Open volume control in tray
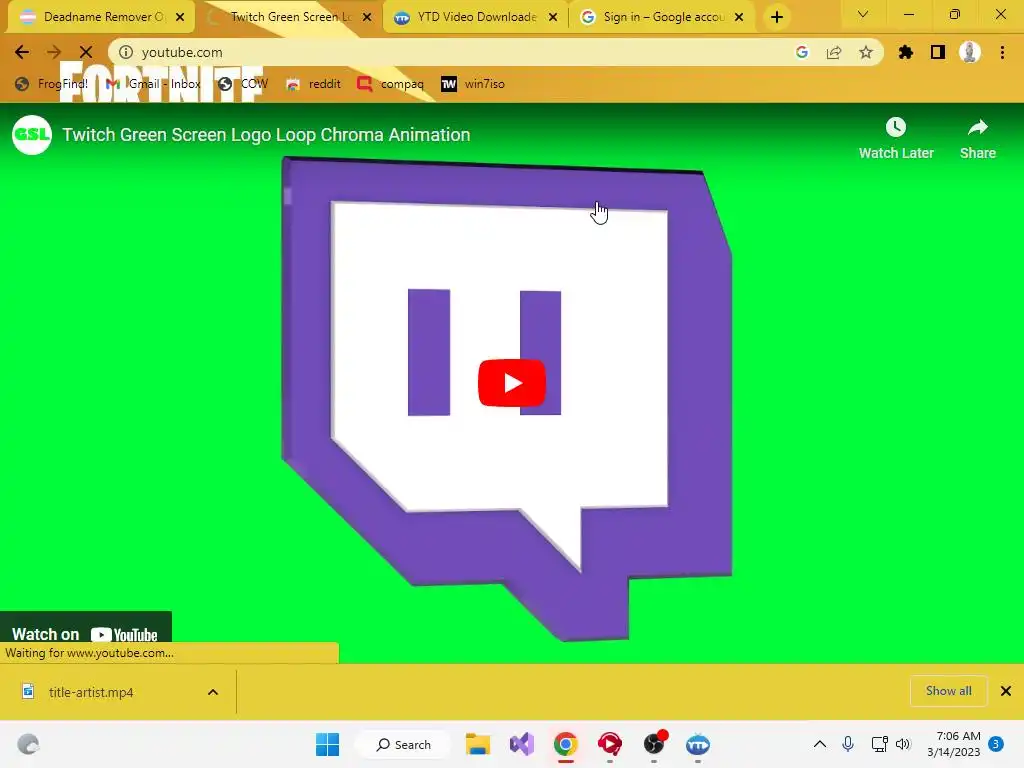1024x768 pixels. pyautogui.click(x=903, y=744)
